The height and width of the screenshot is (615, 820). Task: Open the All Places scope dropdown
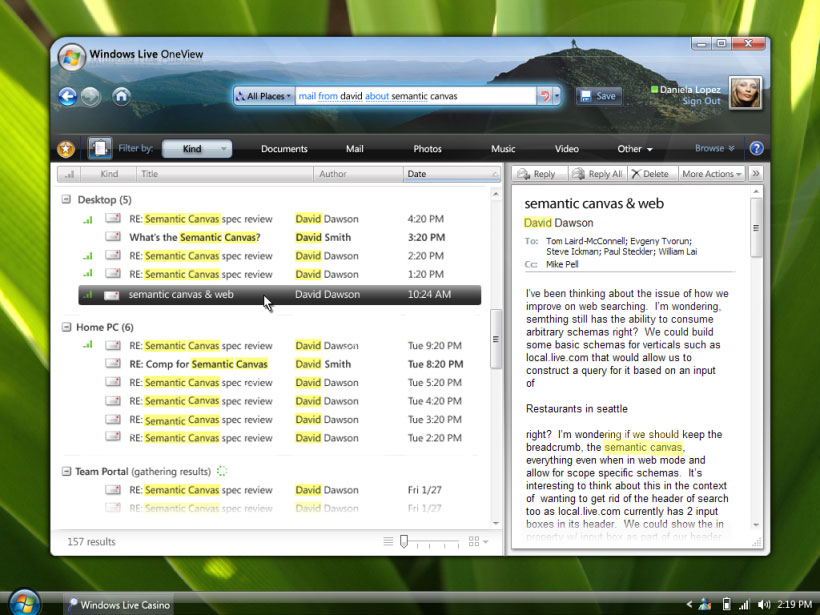[x=264, y=96]
